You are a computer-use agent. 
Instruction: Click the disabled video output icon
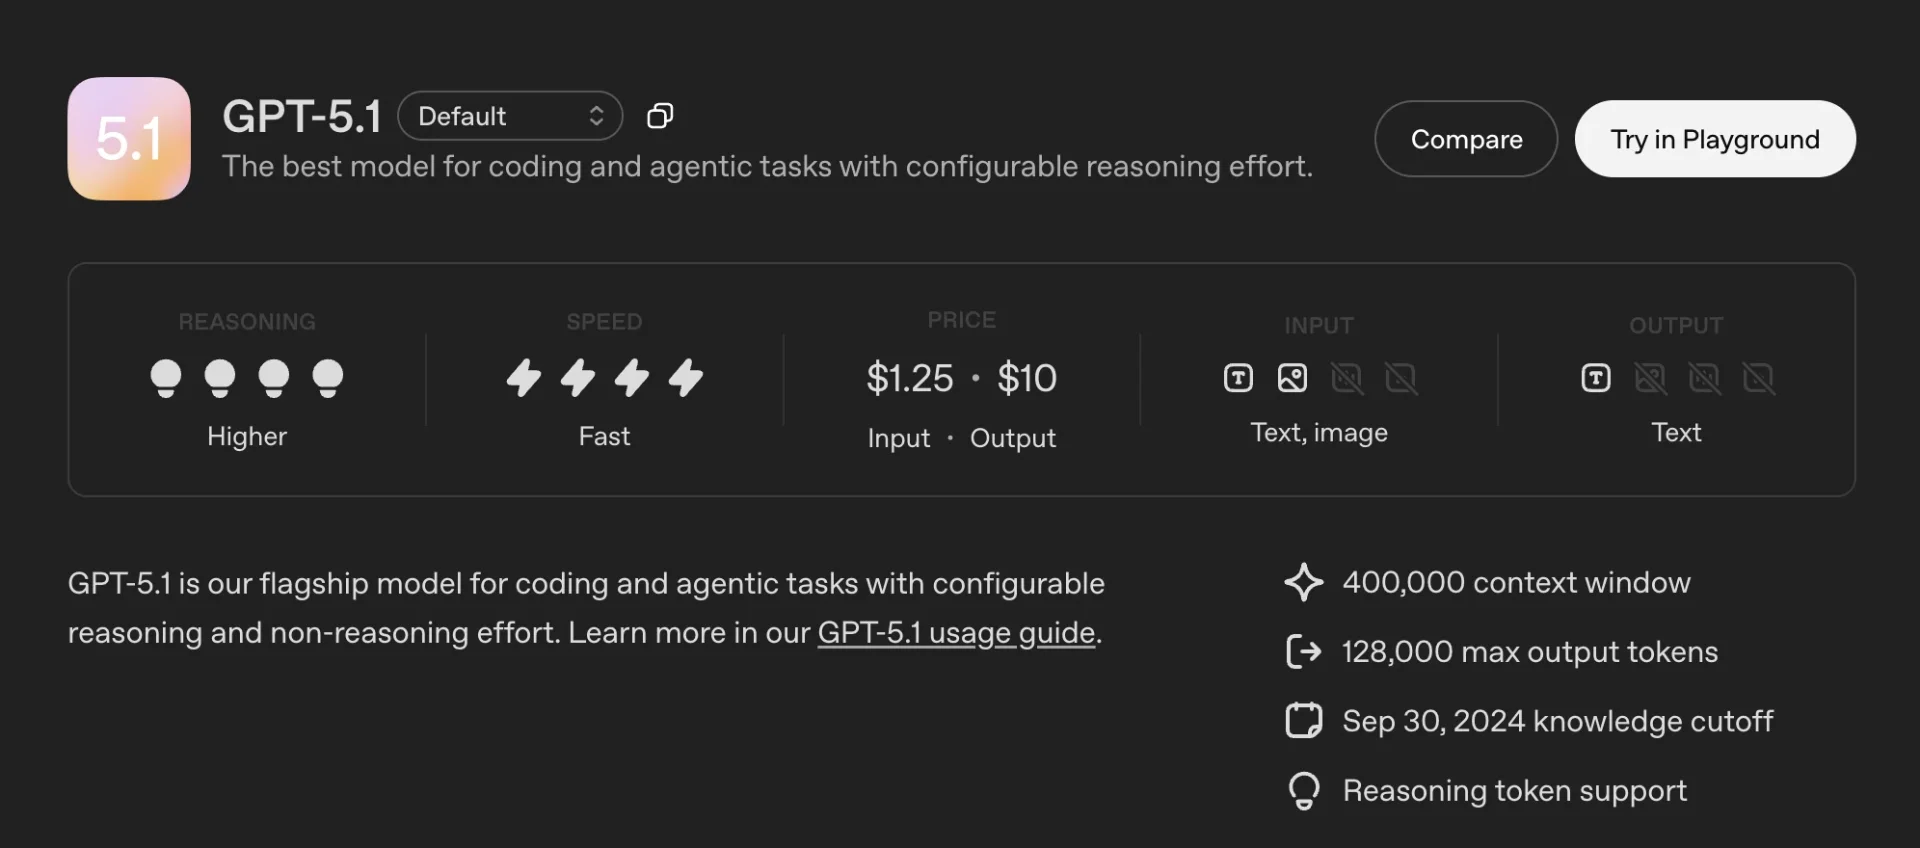pos(1759,378)
